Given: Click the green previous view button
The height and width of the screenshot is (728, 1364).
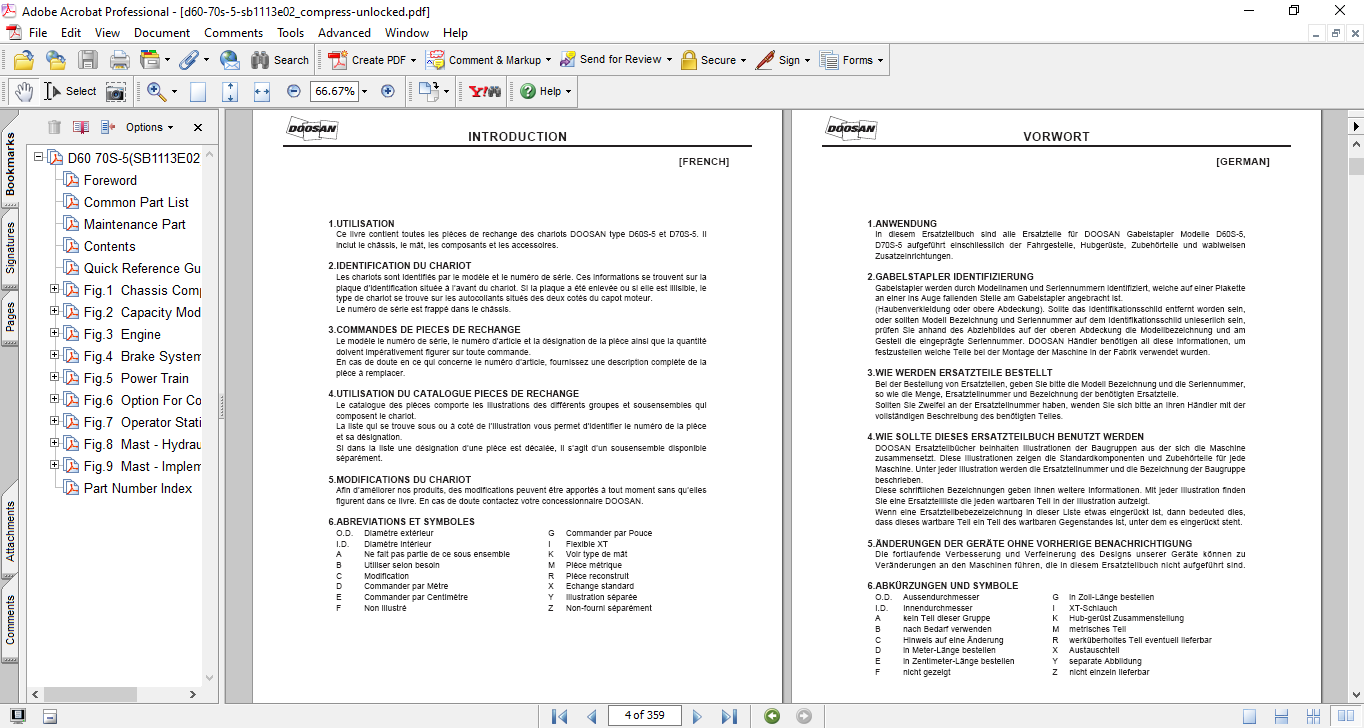Looking at the screenshot, I should tap(771, 716).
